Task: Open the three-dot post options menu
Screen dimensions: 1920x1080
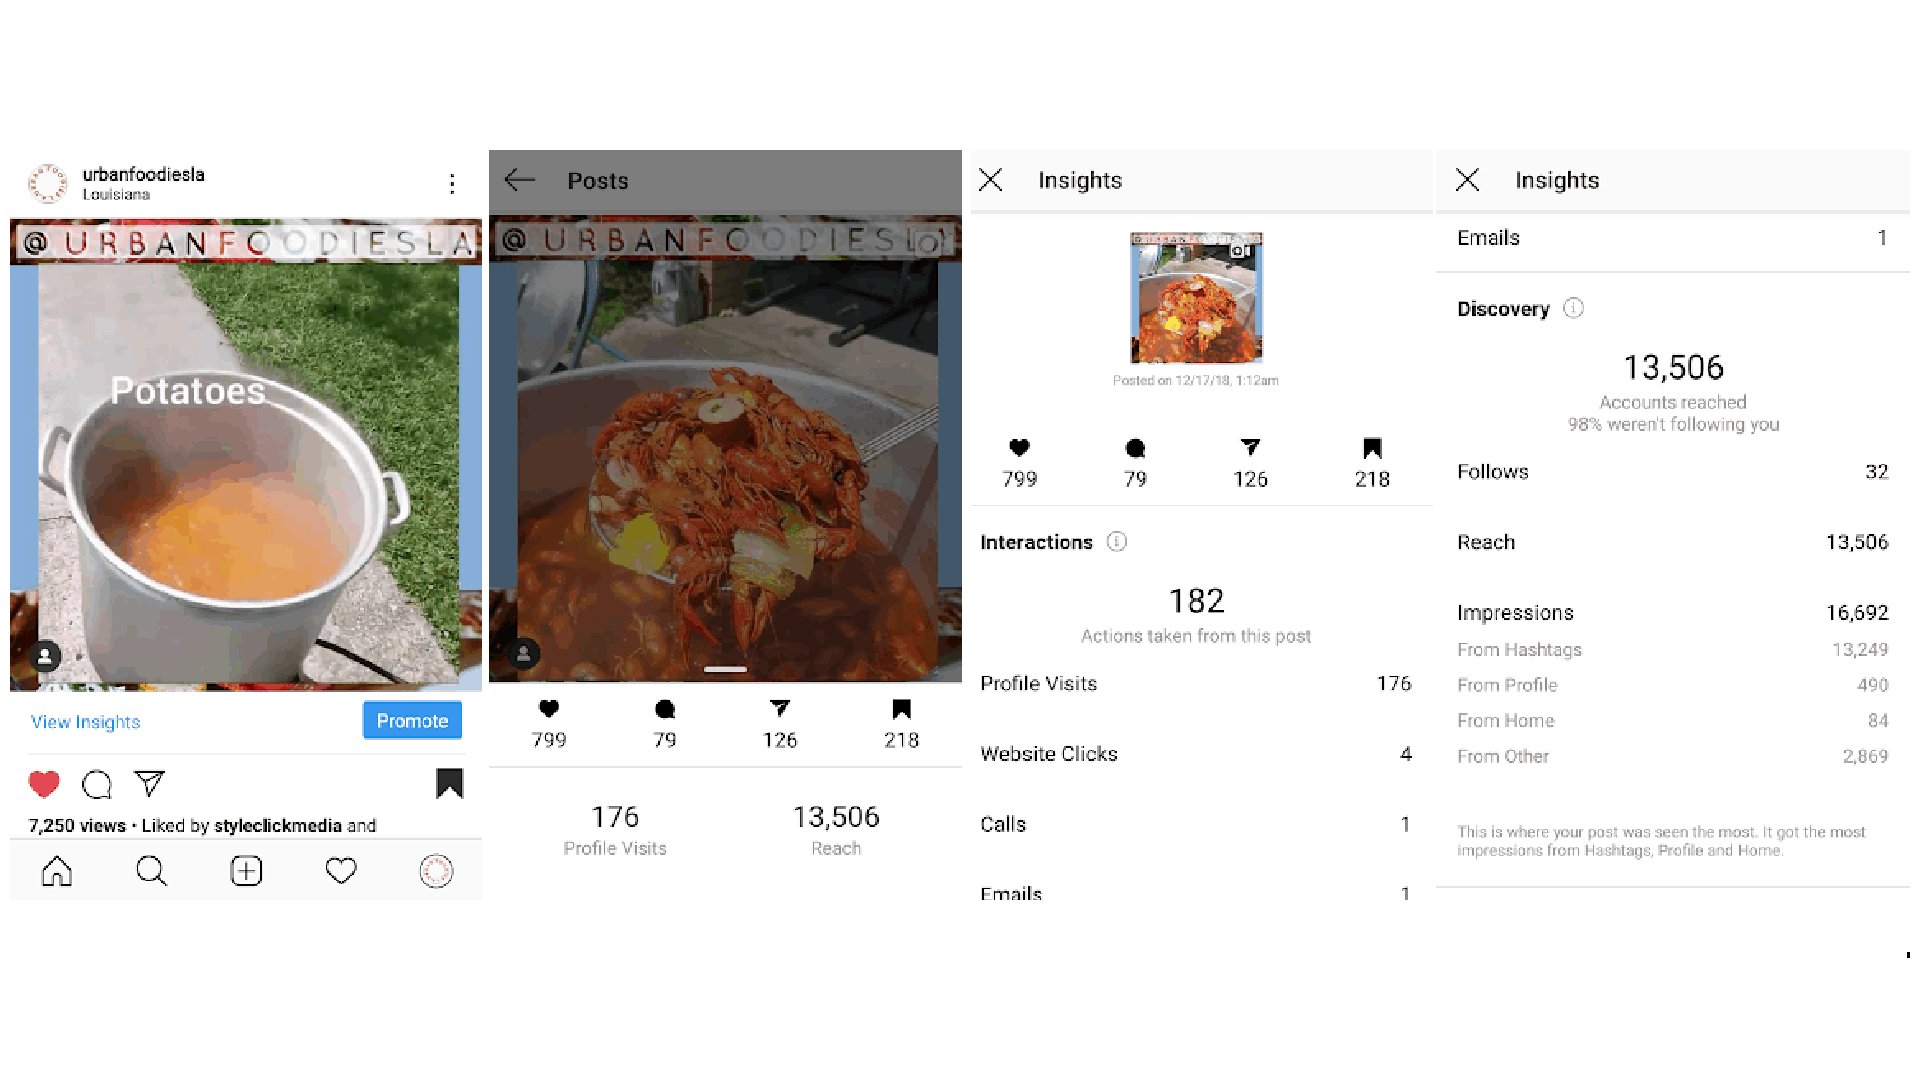Action: click(452, 183)
